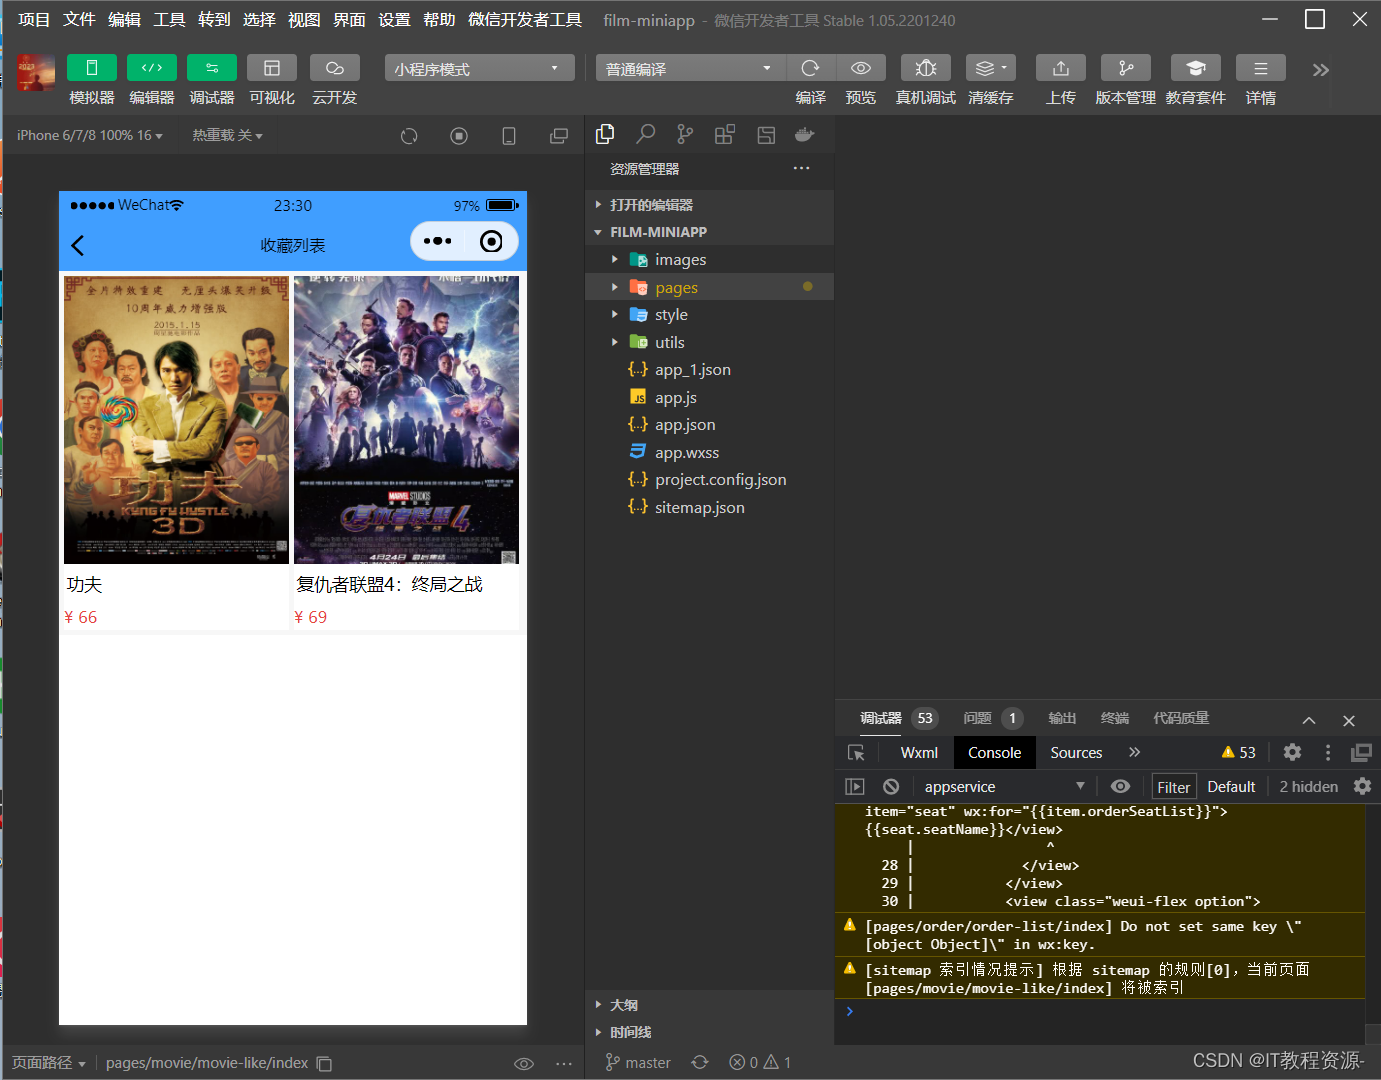Open the sitemap.json file
The width and height of the screenshot is (1381, 1080).
click(710, 507)
